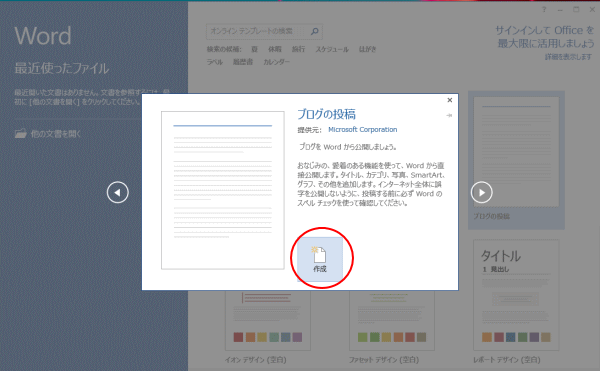Select suggested search ラベル
600x371 pixels.
coord(214,62)
